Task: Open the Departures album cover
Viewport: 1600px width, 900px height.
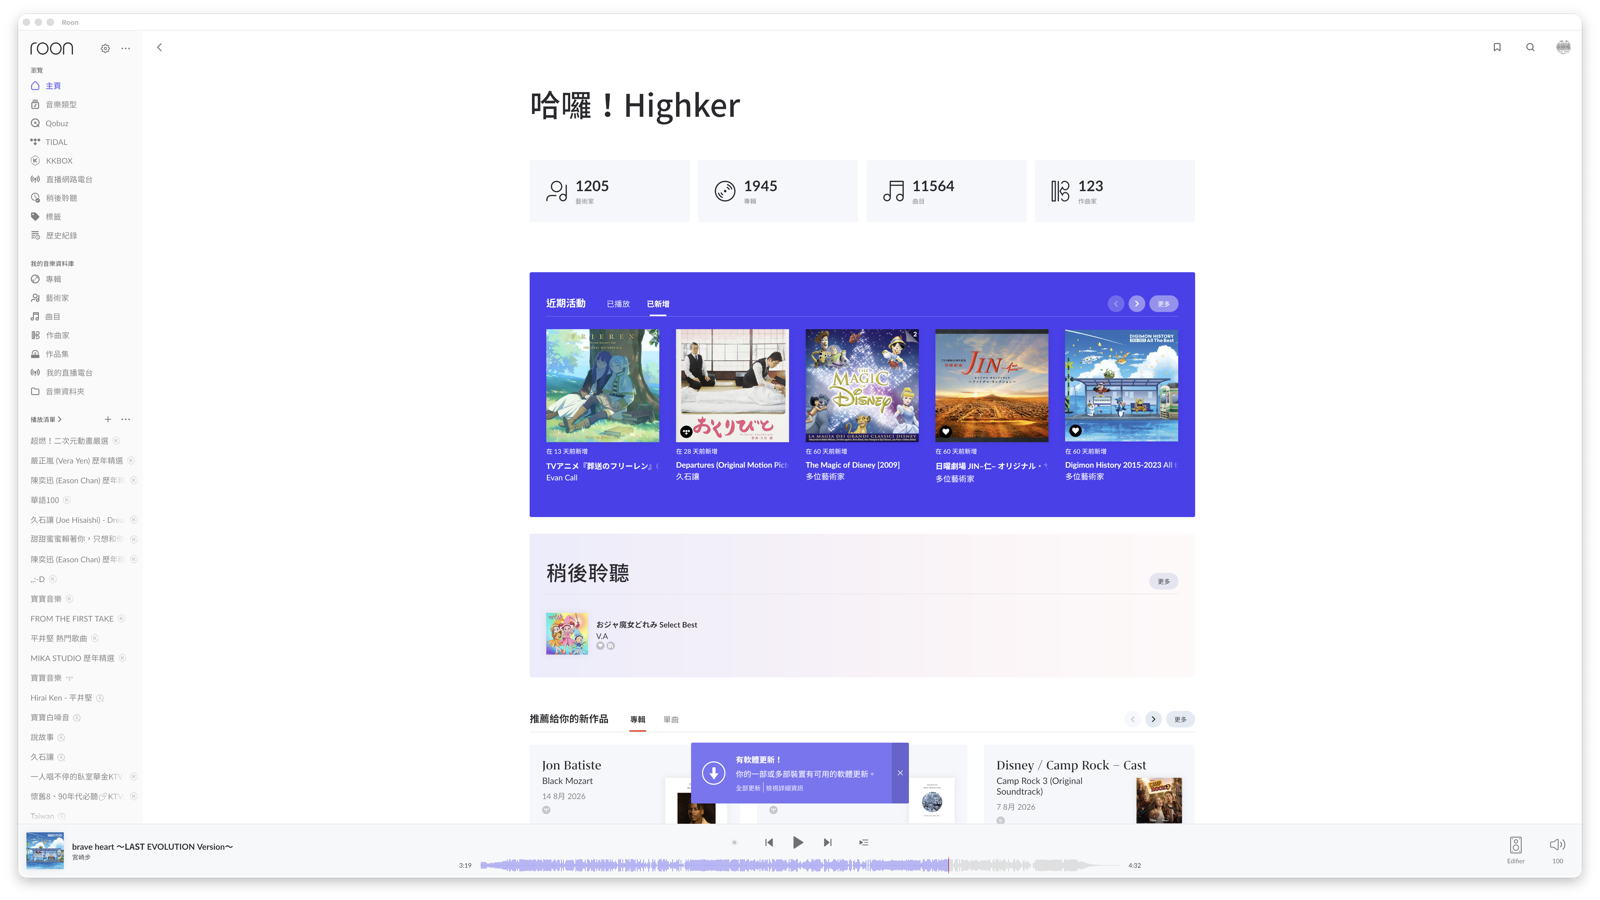Action: click(732, 385)
